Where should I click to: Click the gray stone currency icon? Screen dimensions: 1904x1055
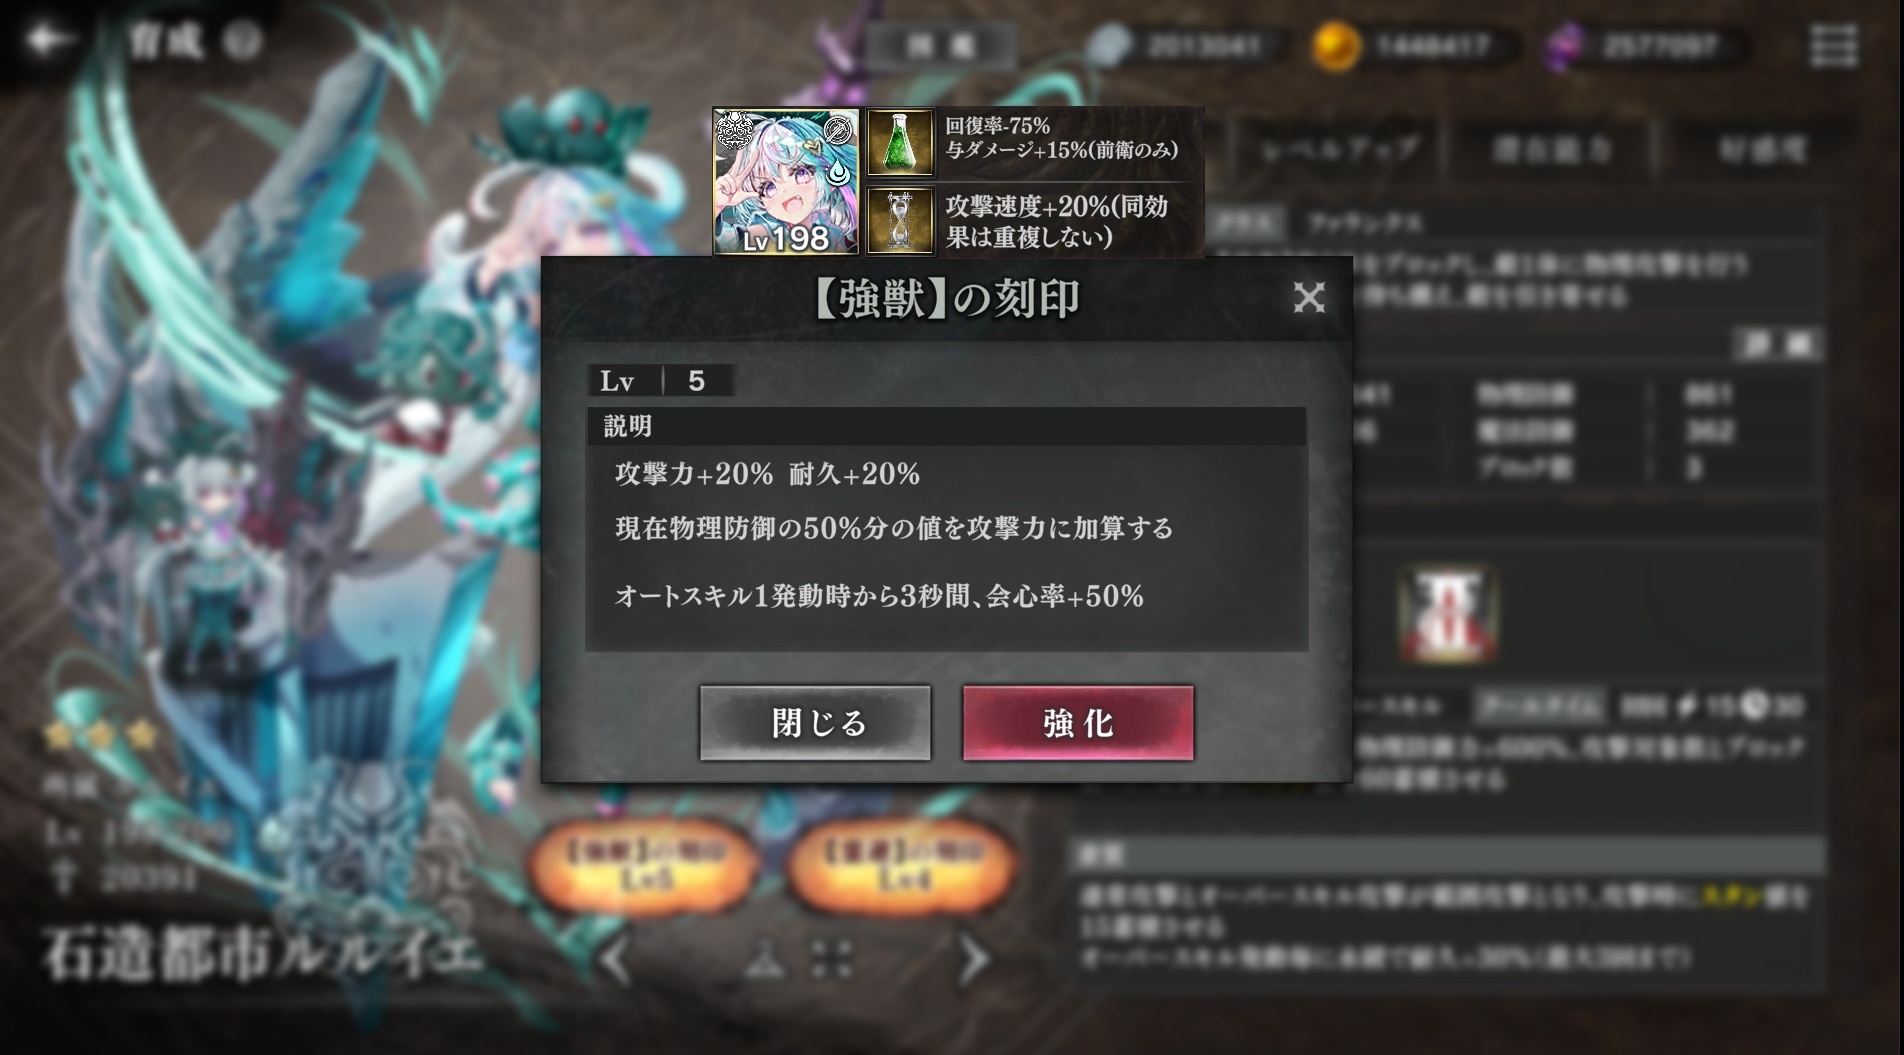tap(1109, 46)
